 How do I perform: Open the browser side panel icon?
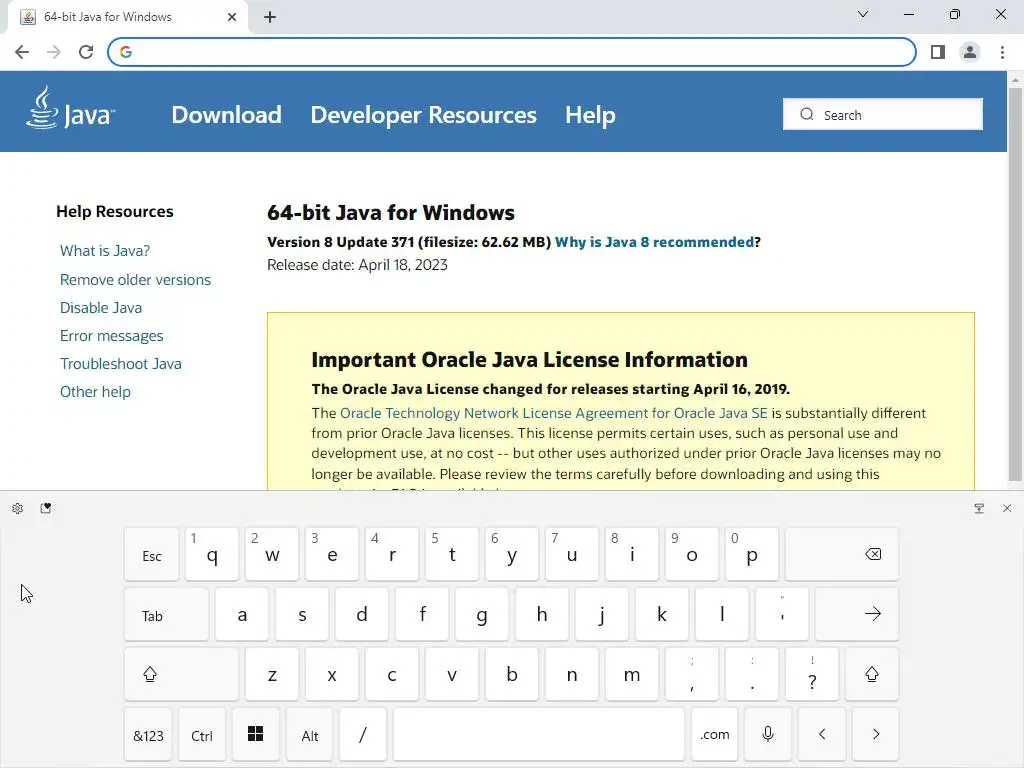coord(938,52)
